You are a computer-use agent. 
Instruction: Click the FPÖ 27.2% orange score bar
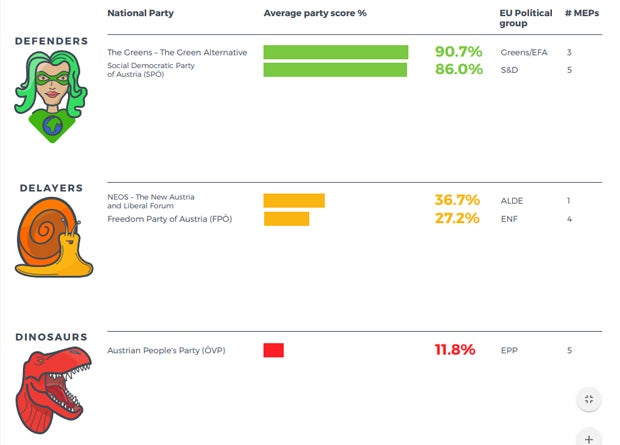coord(286,219)
